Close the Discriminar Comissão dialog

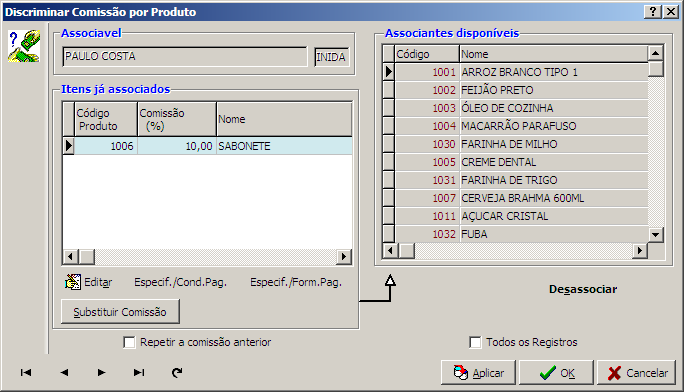click(670, 12)
